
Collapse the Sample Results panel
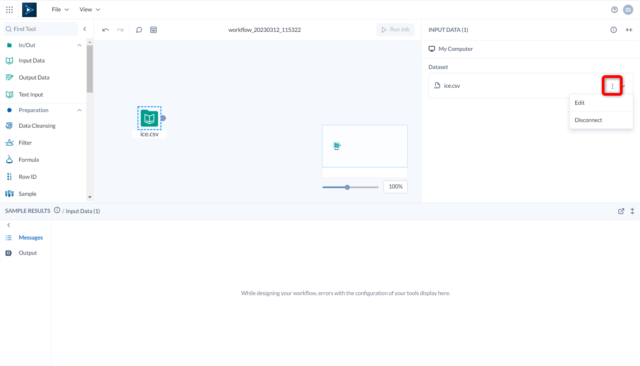coord(632,211)
